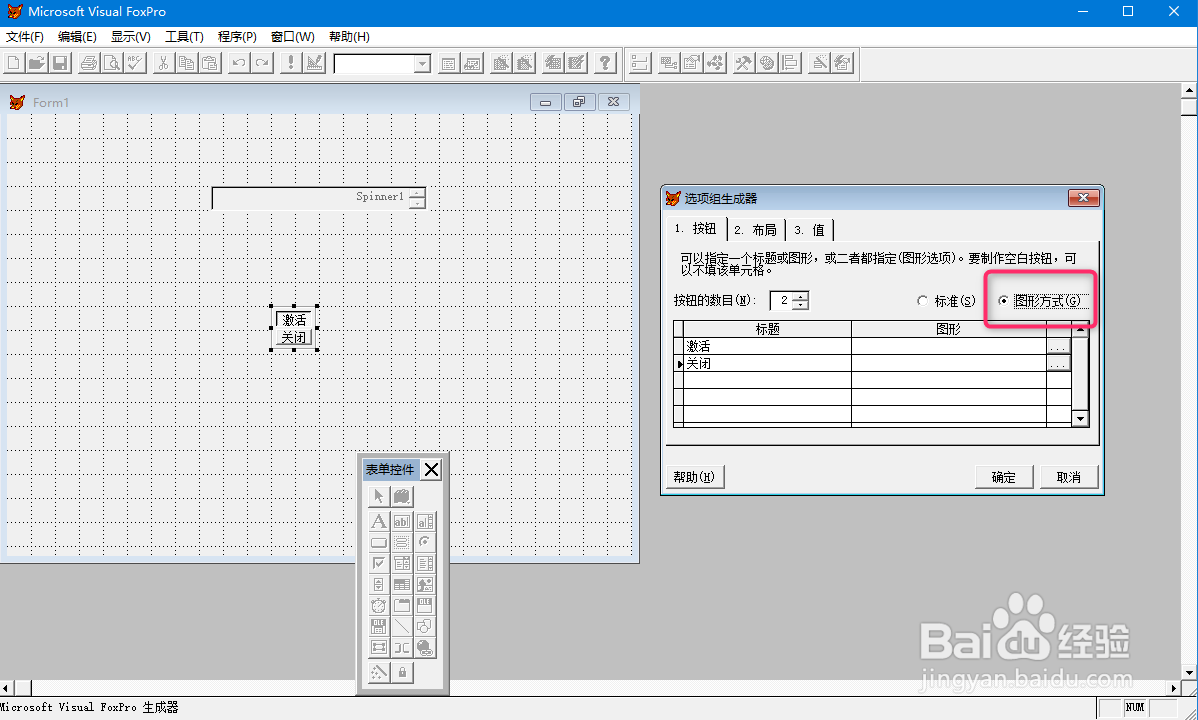This screenshot has height=720, width=1198.
Task: Select the Page Frame control tool
Action: 402,606
